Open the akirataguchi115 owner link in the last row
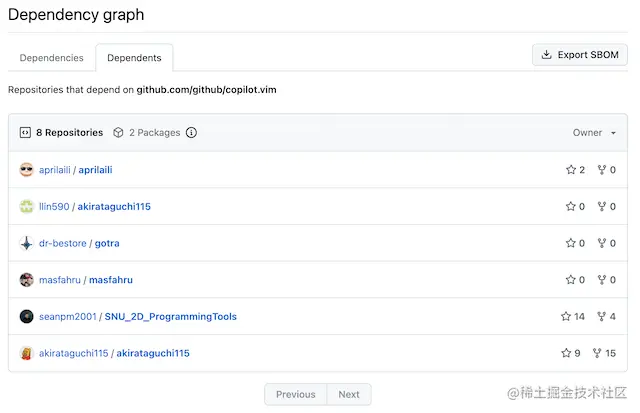Viewport: 640px width, 413px height. [74, 353]
